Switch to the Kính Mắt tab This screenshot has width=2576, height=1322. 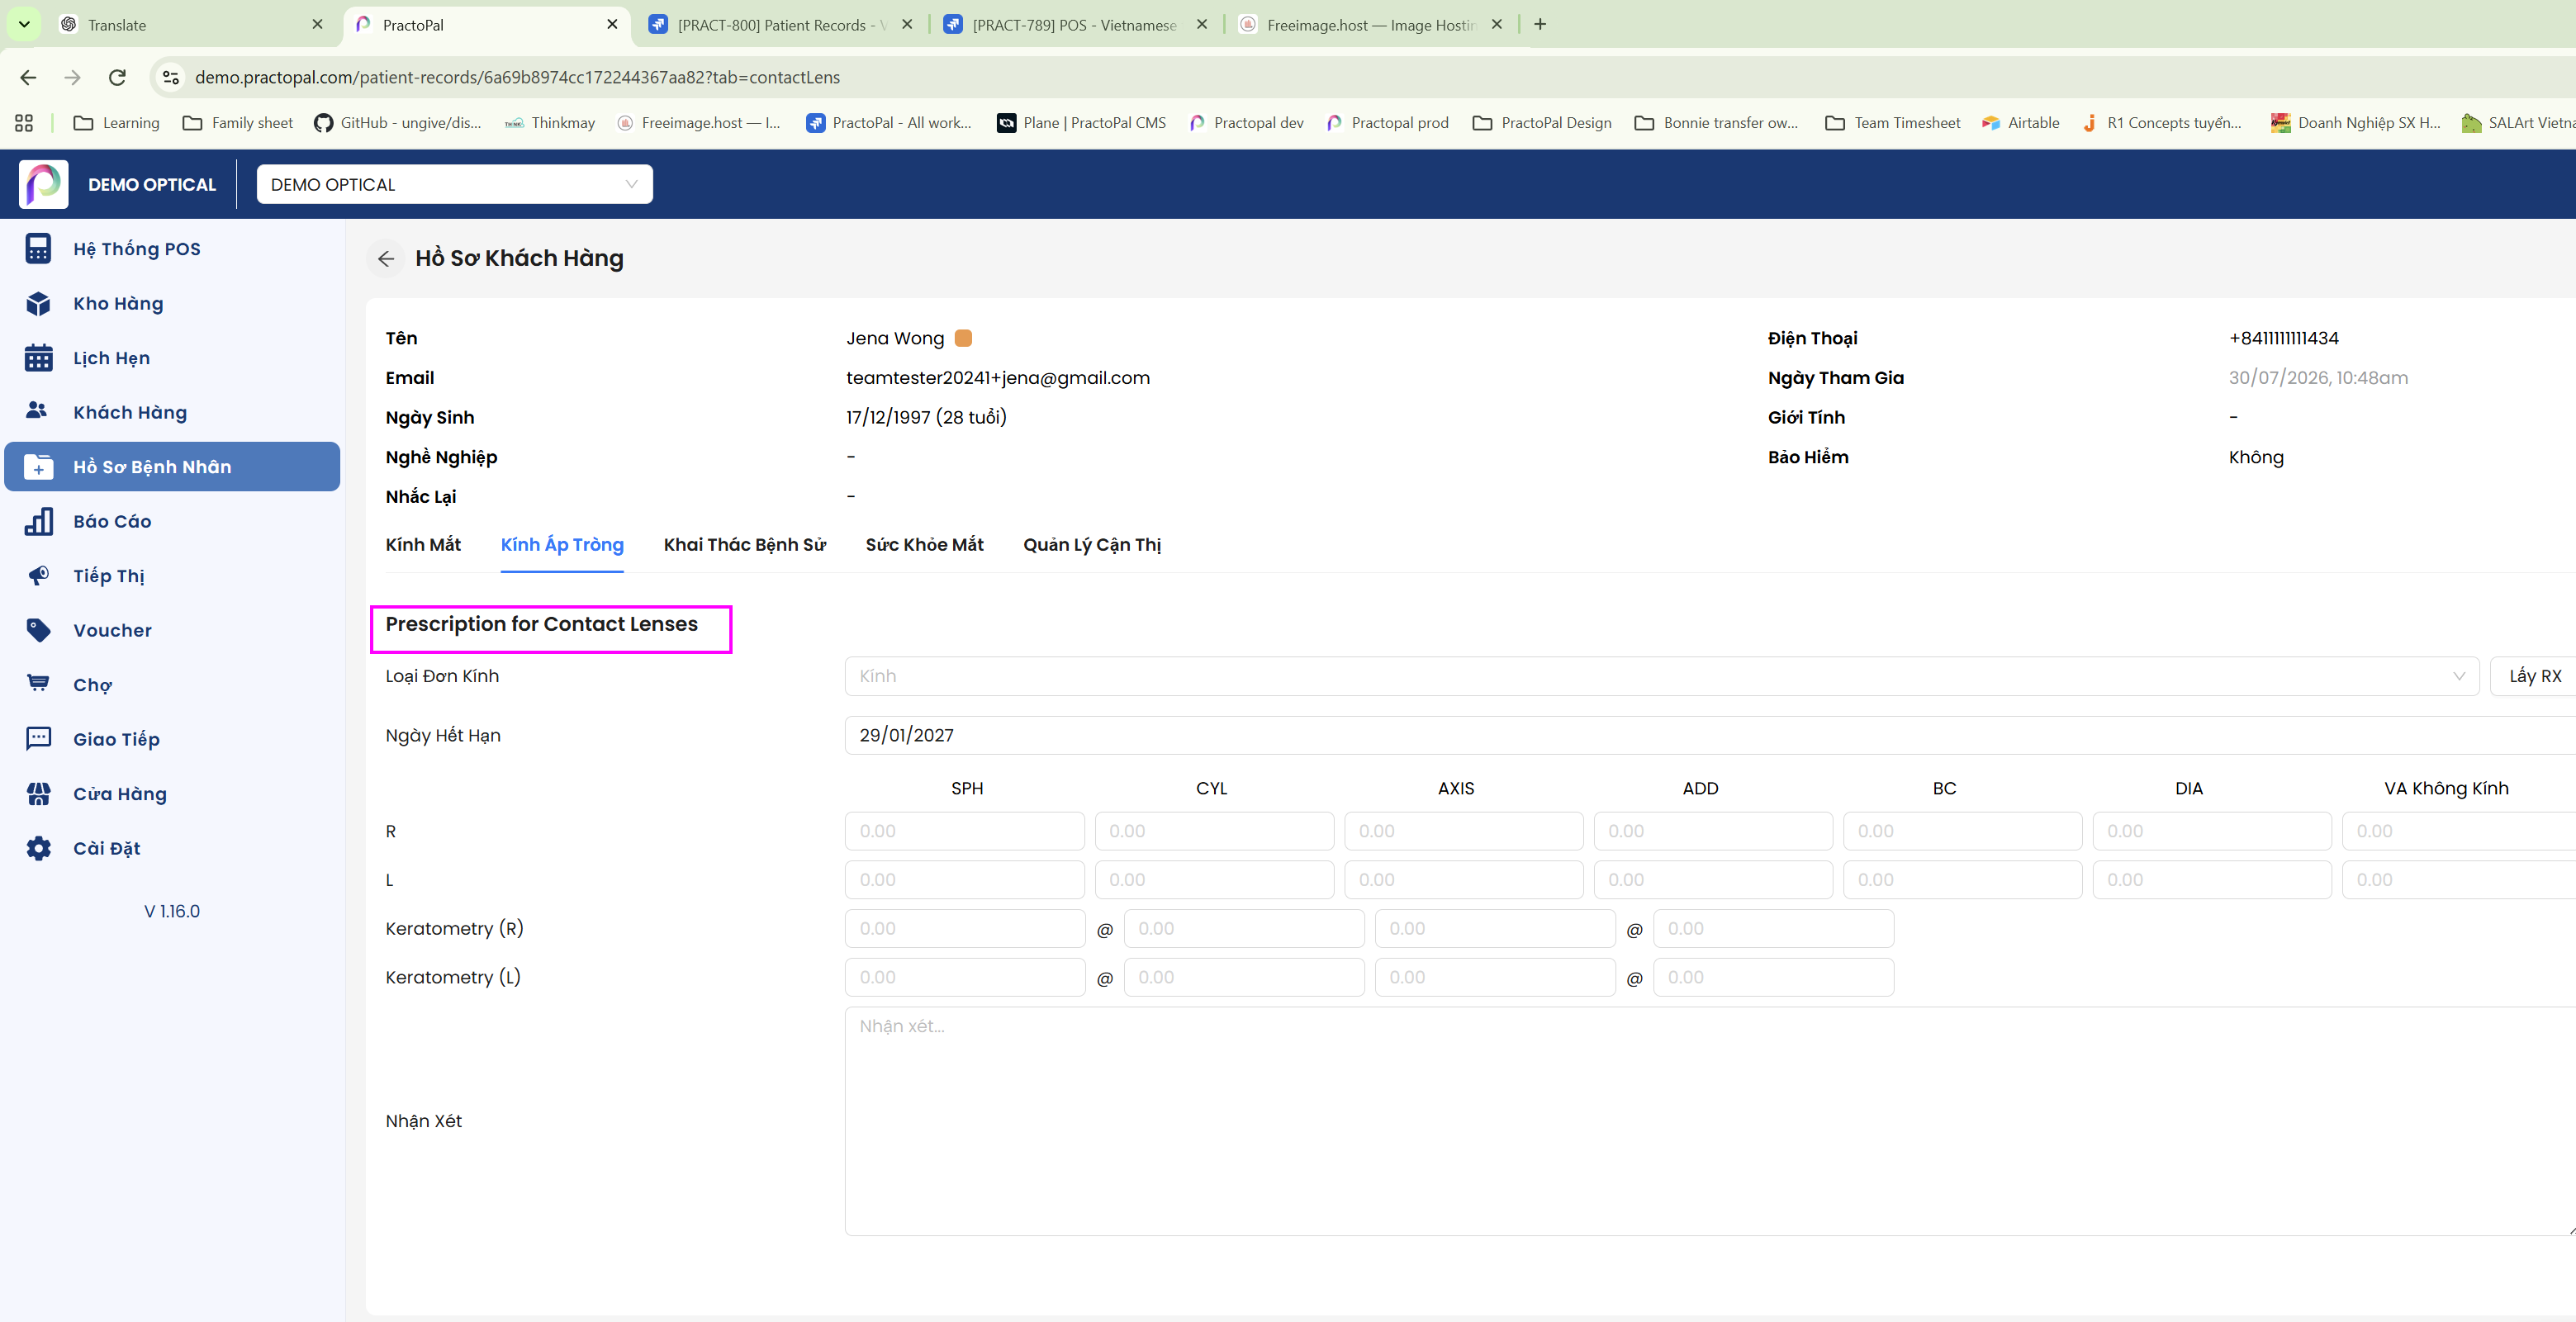tap(423, 545)
